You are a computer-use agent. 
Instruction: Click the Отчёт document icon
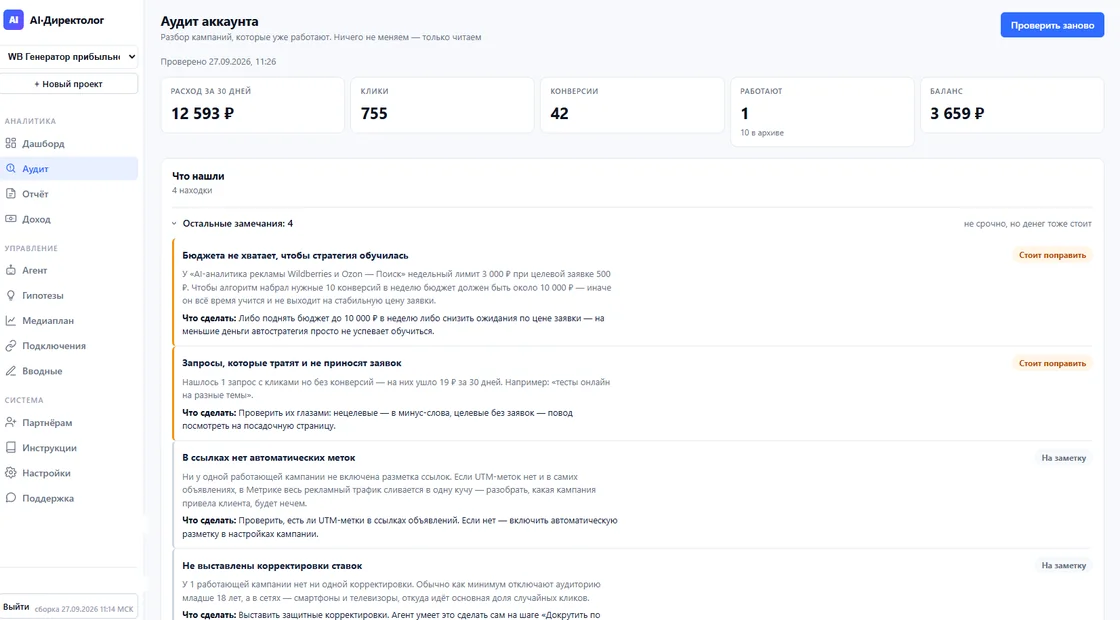pos(11,194)
